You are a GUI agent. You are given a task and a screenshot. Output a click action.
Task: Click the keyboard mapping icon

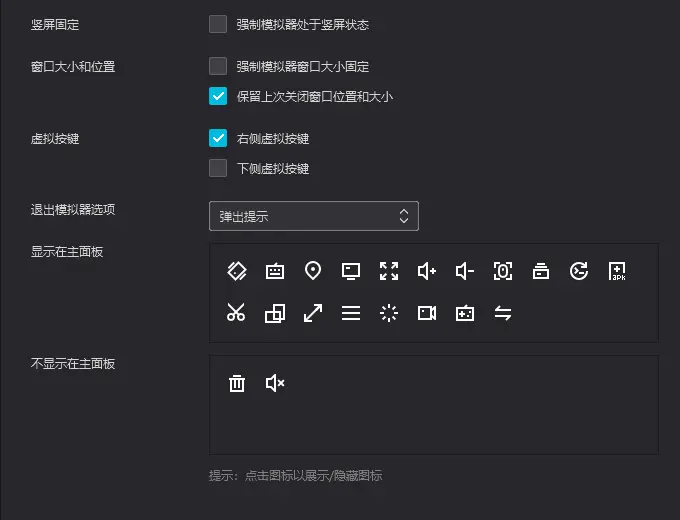pyautogui.click(x=275, y=271)
